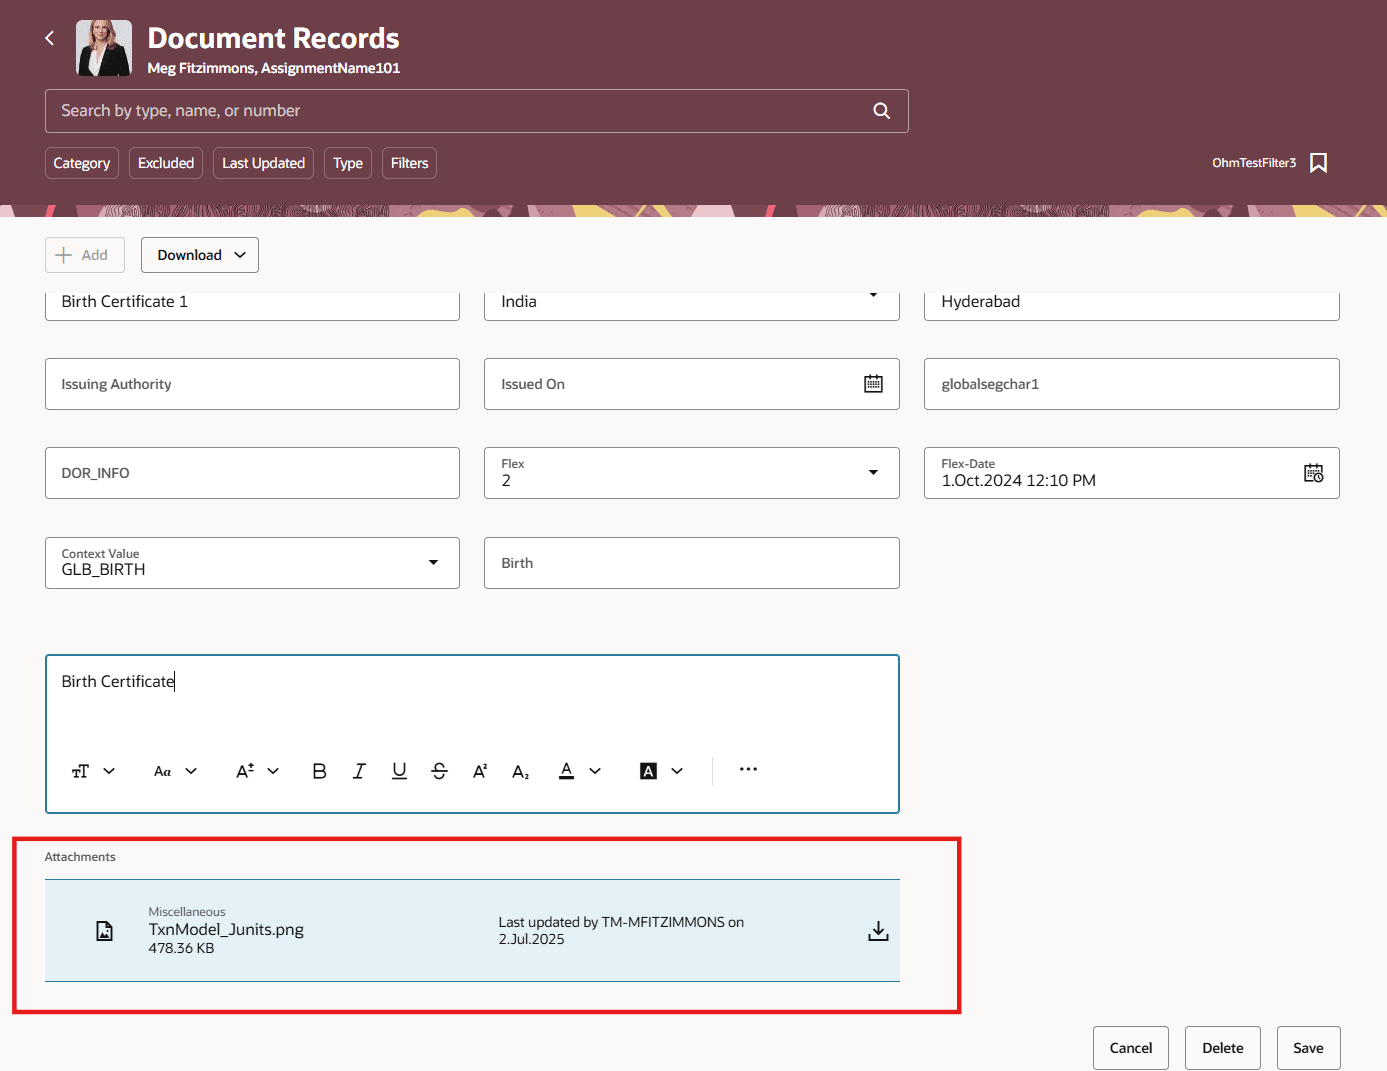
Task: Click the font color A icon
Action: click(566, 771)
